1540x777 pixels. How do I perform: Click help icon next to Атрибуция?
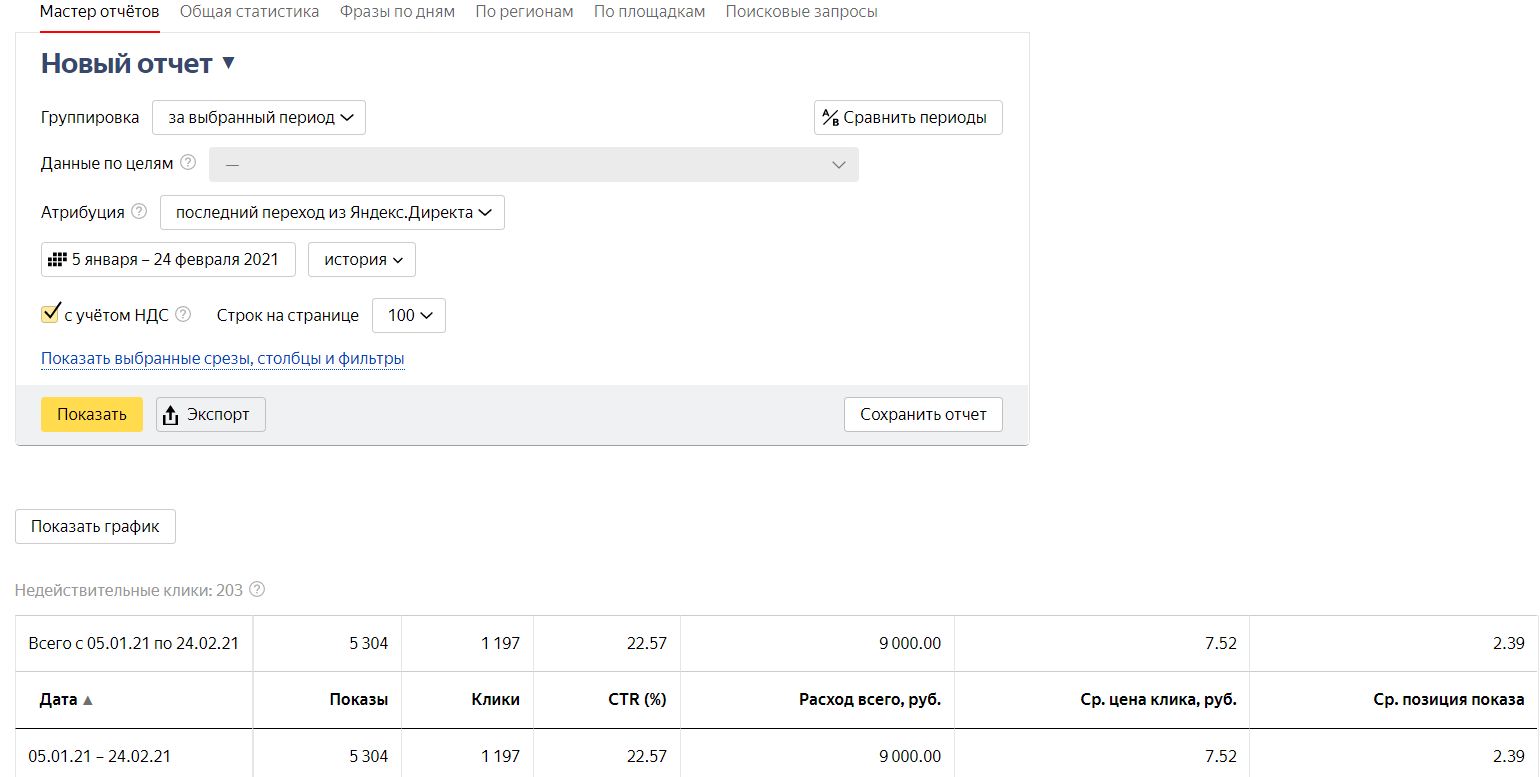(x=139, y=211)
